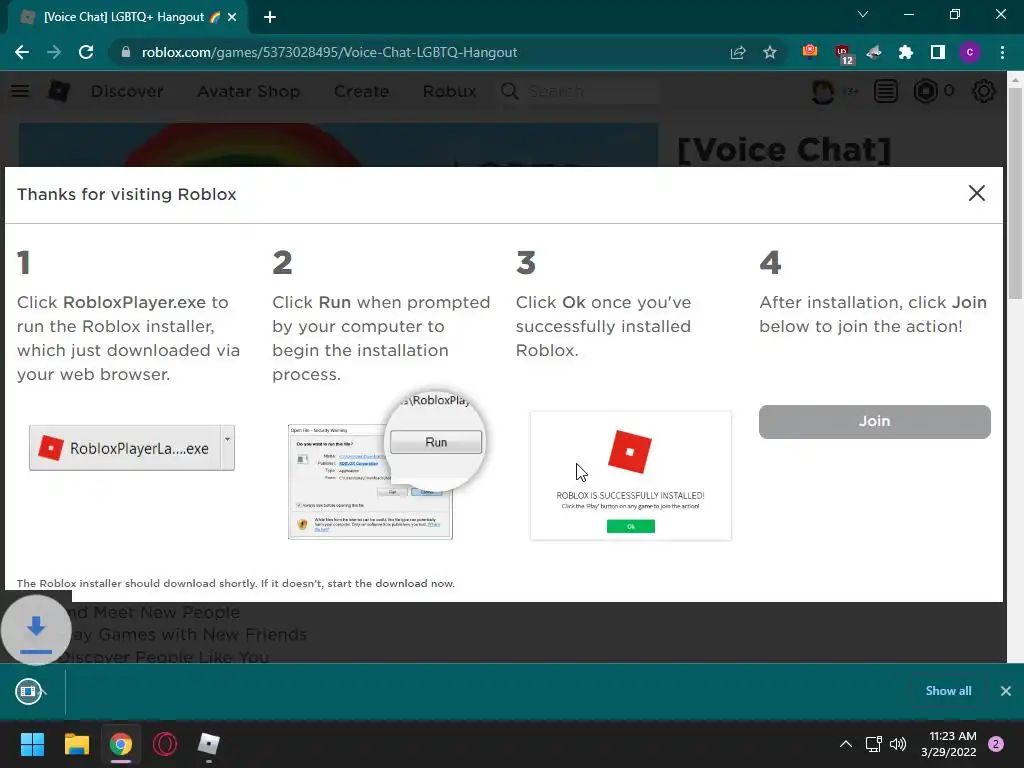The height and width of the screenshot is (768, 1024).
Task: Bookmark this page with the star
Action: coord(770,52)
